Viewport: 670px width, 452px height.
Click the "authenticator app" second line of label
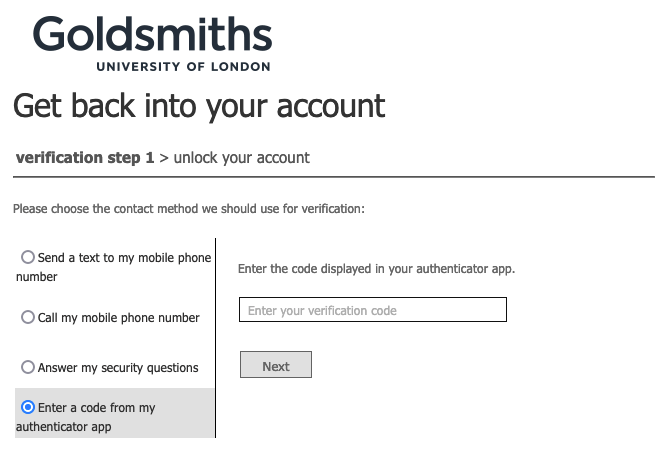(64, 427)
